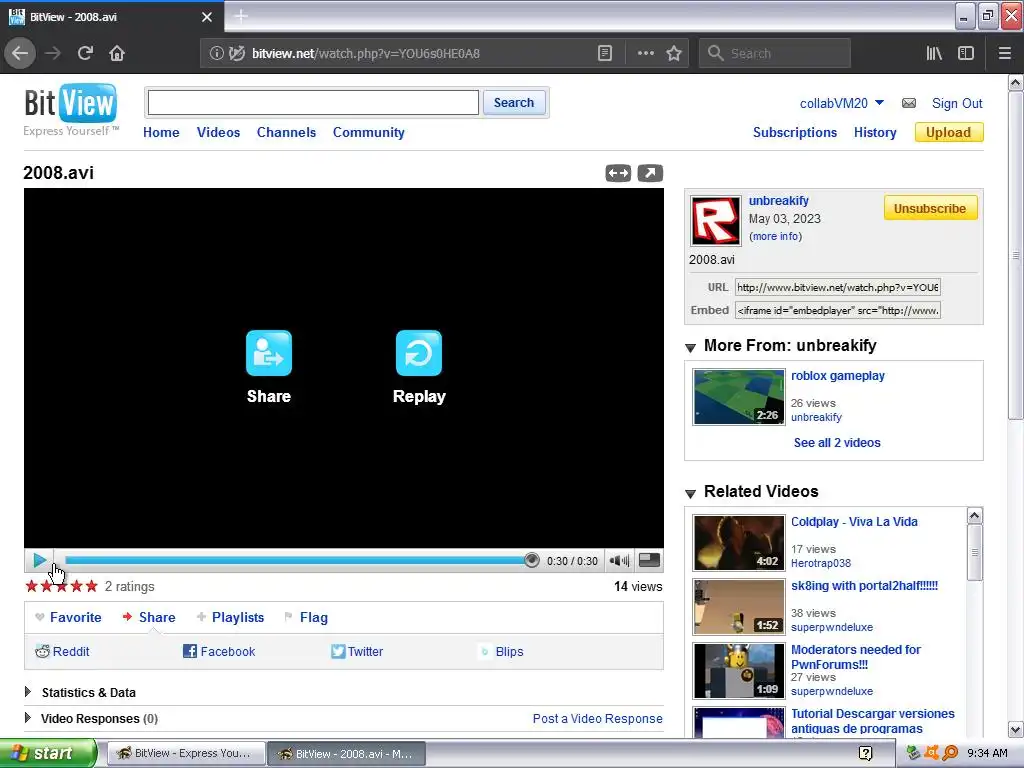The height and width of the screenshot is (768, 1024).
Task: Click the yellow Upload button
Action: (948, 132)
